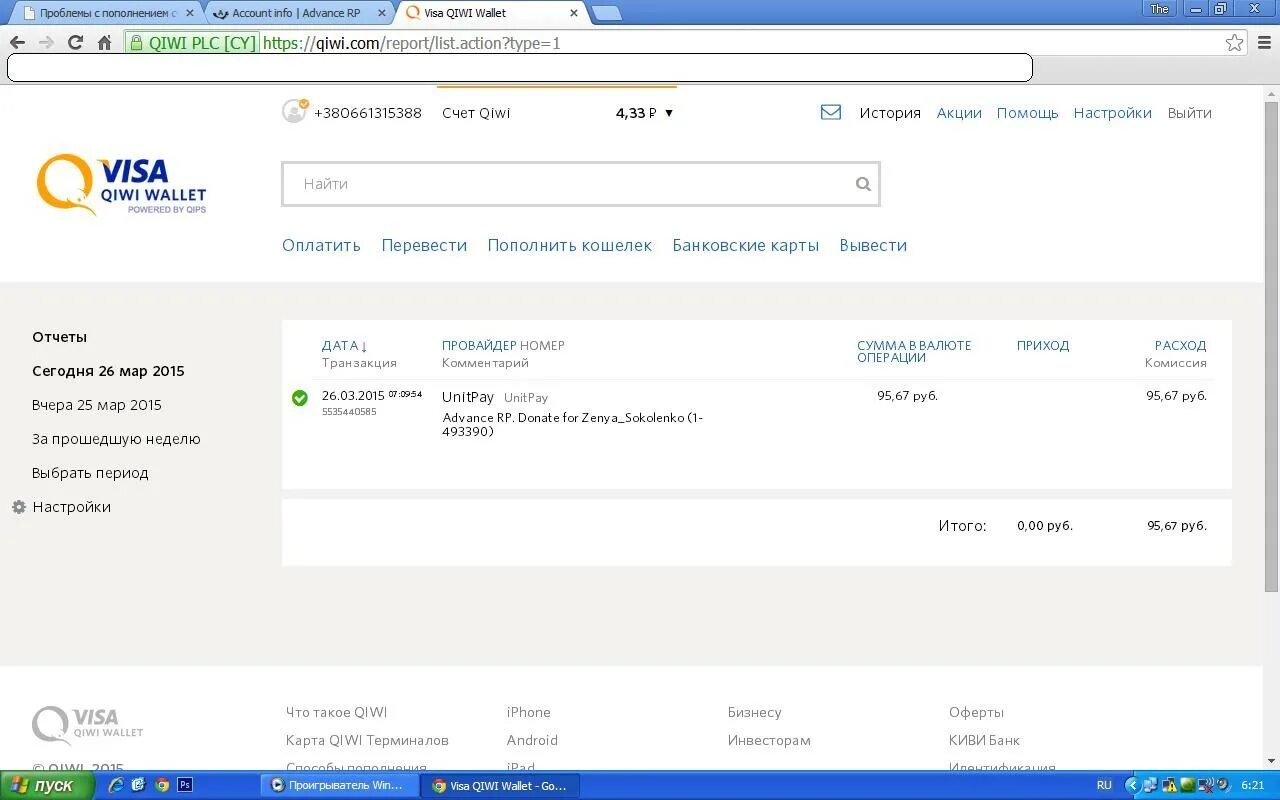
Task: Expand the Счет Qiwi balance dropdown arrow
Action: (x=669, y=113)
